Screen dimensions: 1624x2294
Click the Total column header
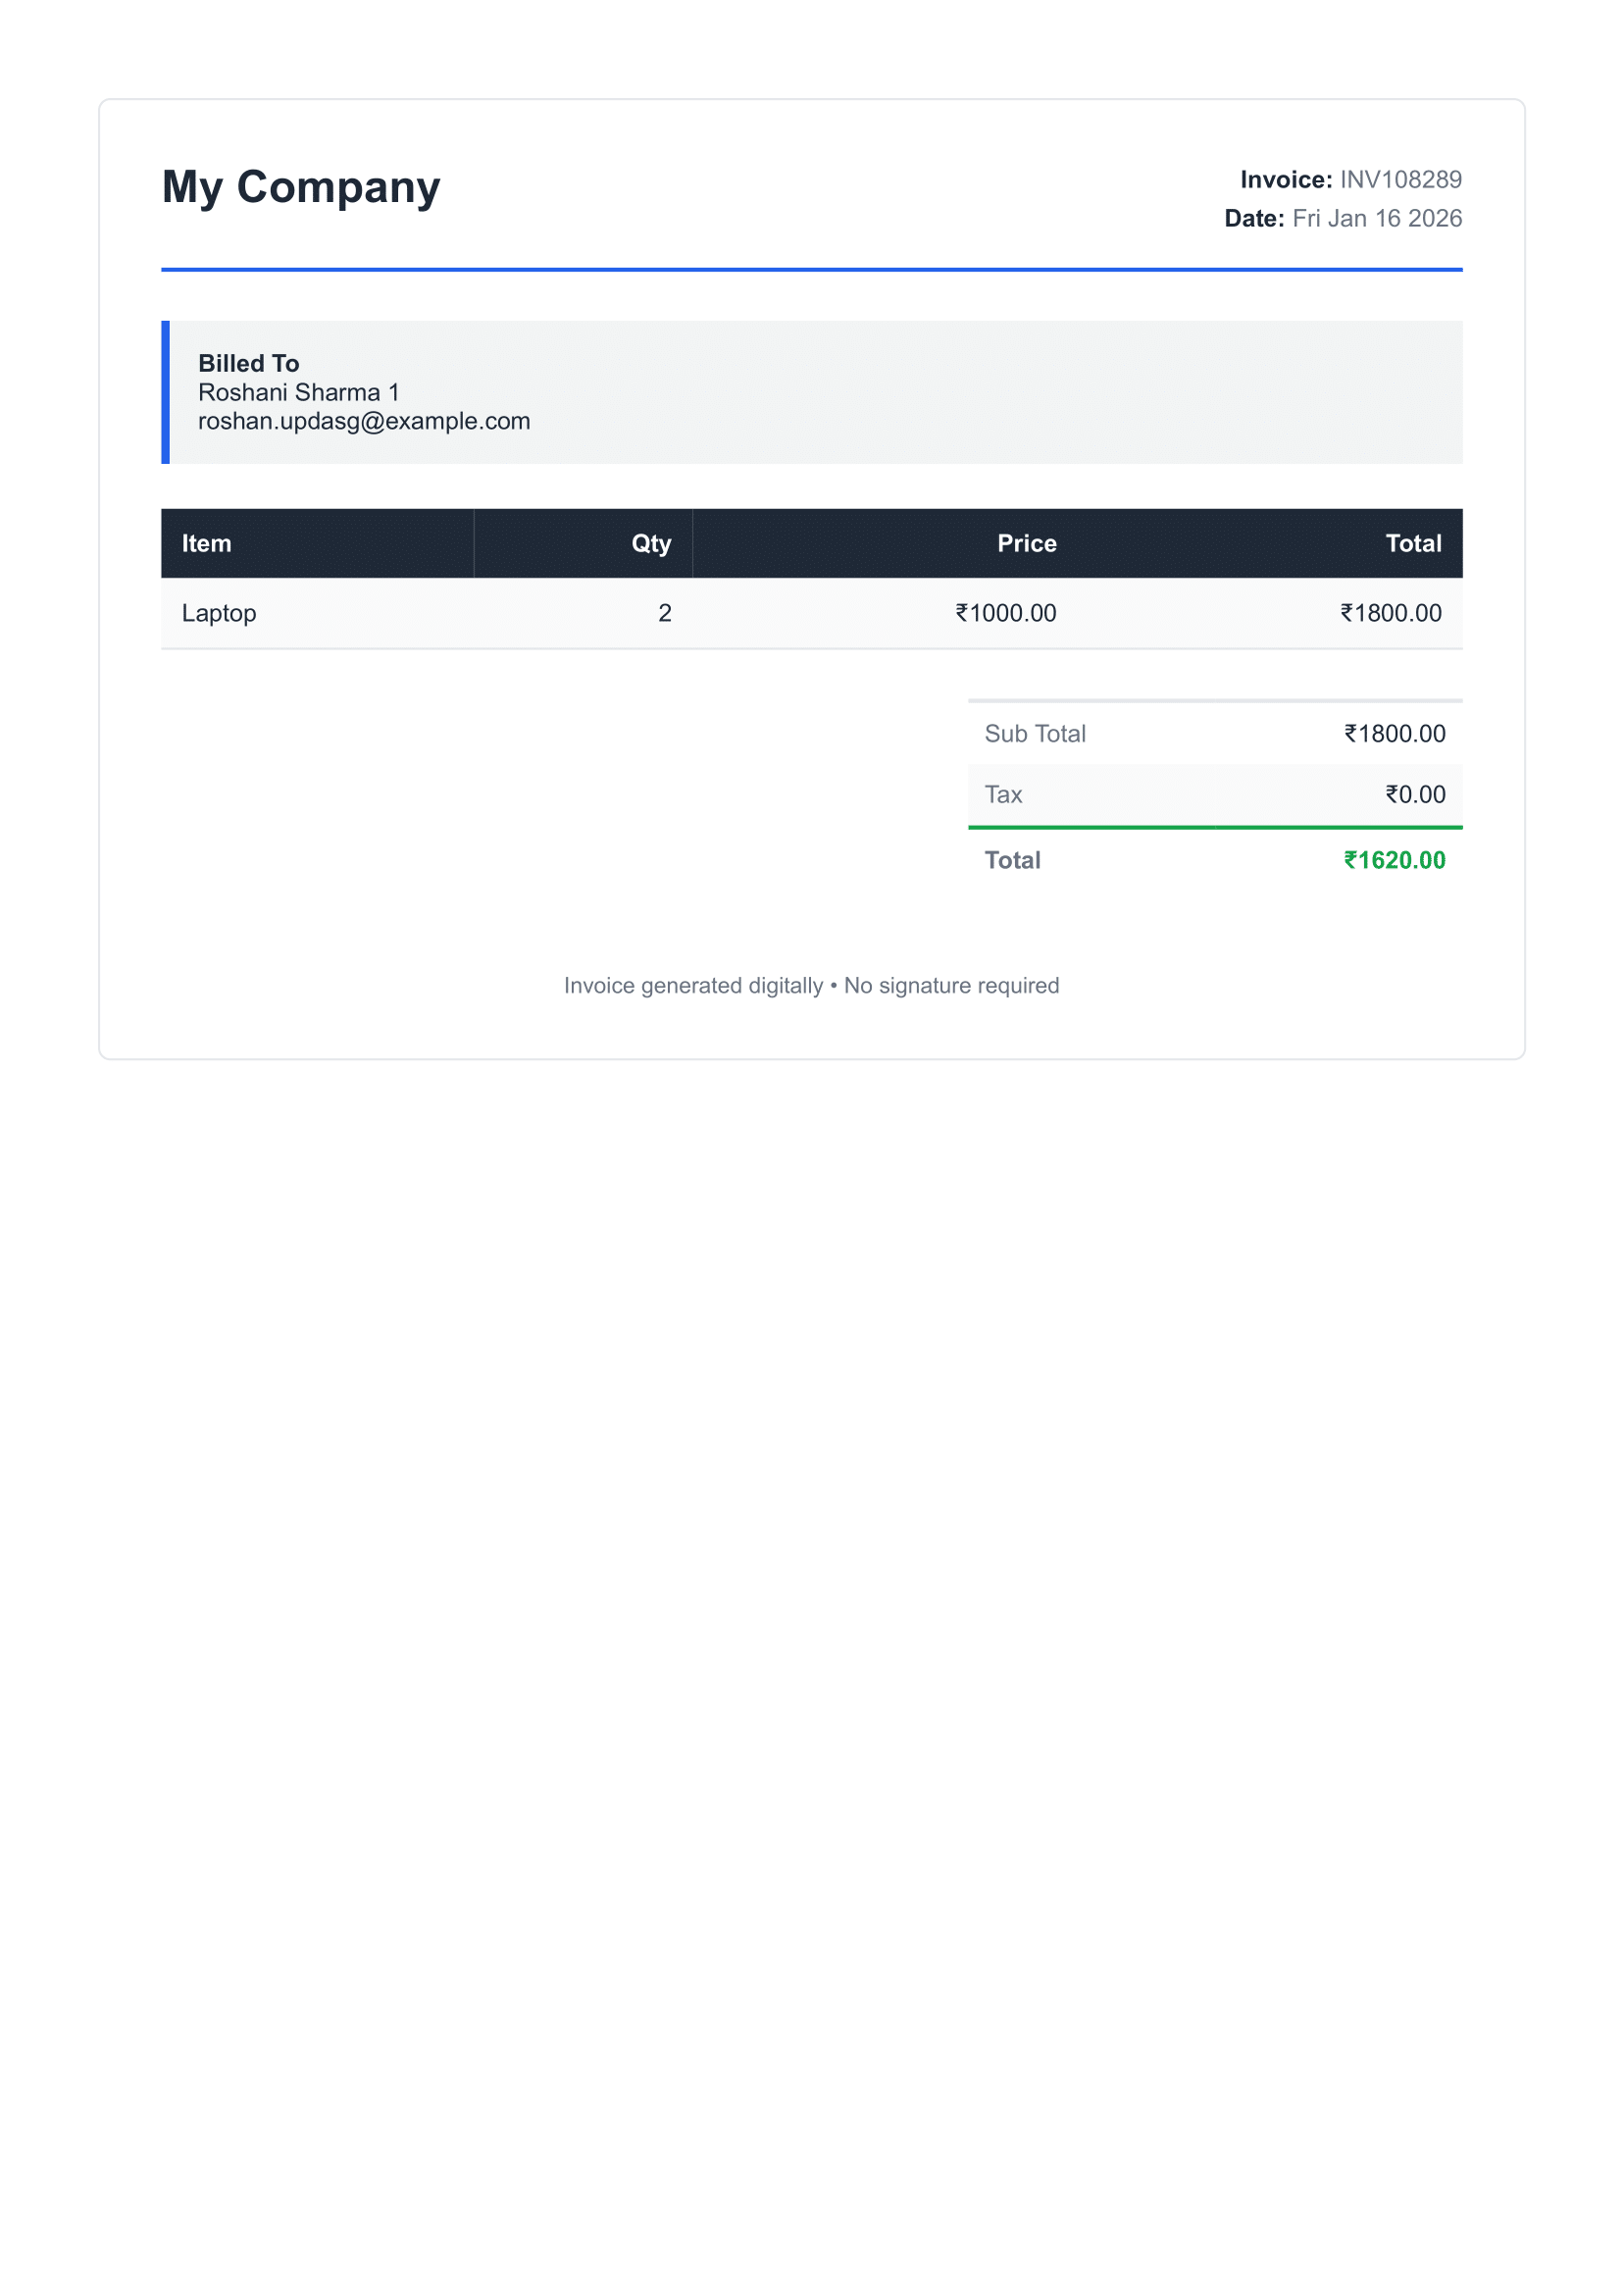tap(1412, 544)
